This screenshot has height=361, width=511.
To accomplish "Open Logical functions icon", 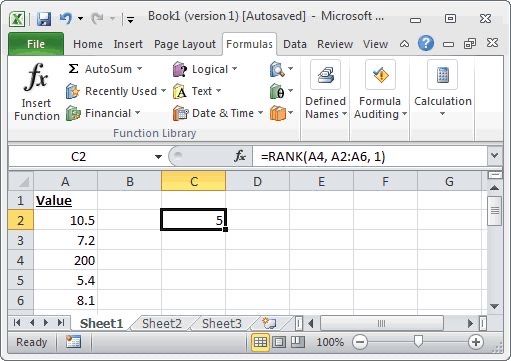I will click(180, 69).
